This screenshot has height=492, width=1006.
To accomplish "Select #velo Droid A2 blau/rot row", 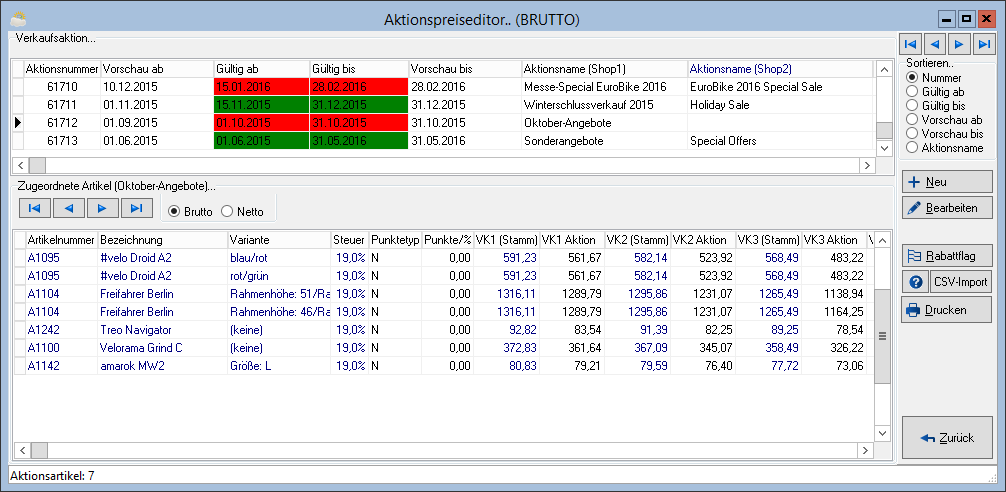I will click(x=443, y=258).
